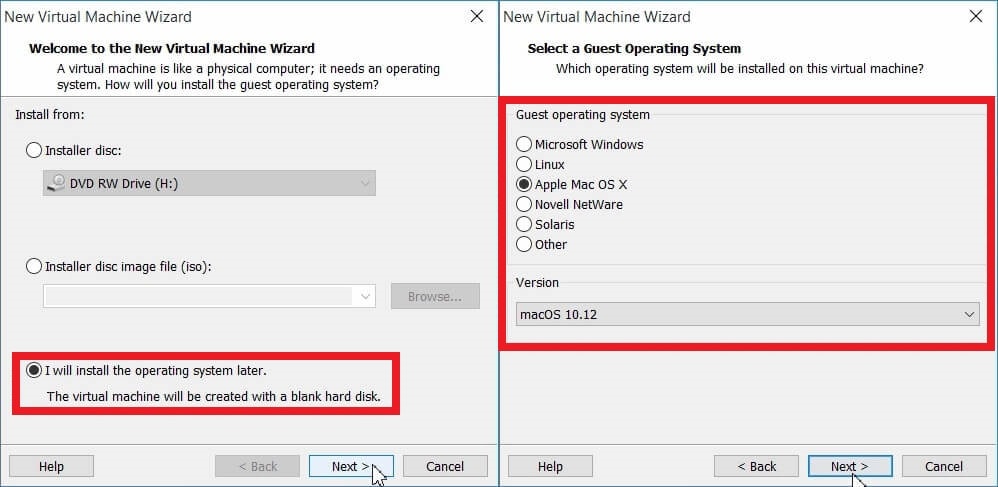Click the 'Version' label text

coord(537,283)
